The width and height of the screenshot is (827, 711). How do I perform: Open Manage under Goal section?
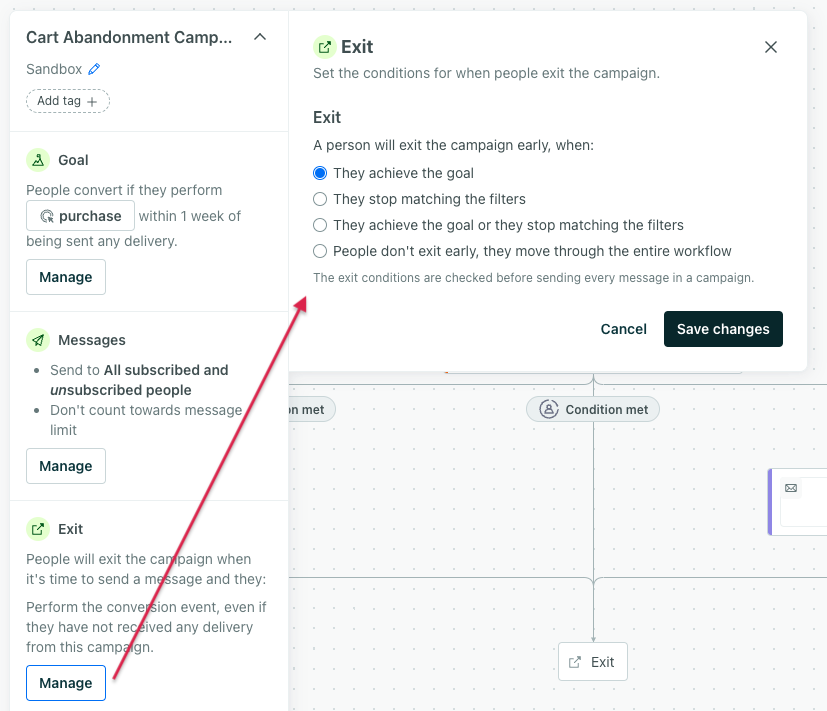66,277
